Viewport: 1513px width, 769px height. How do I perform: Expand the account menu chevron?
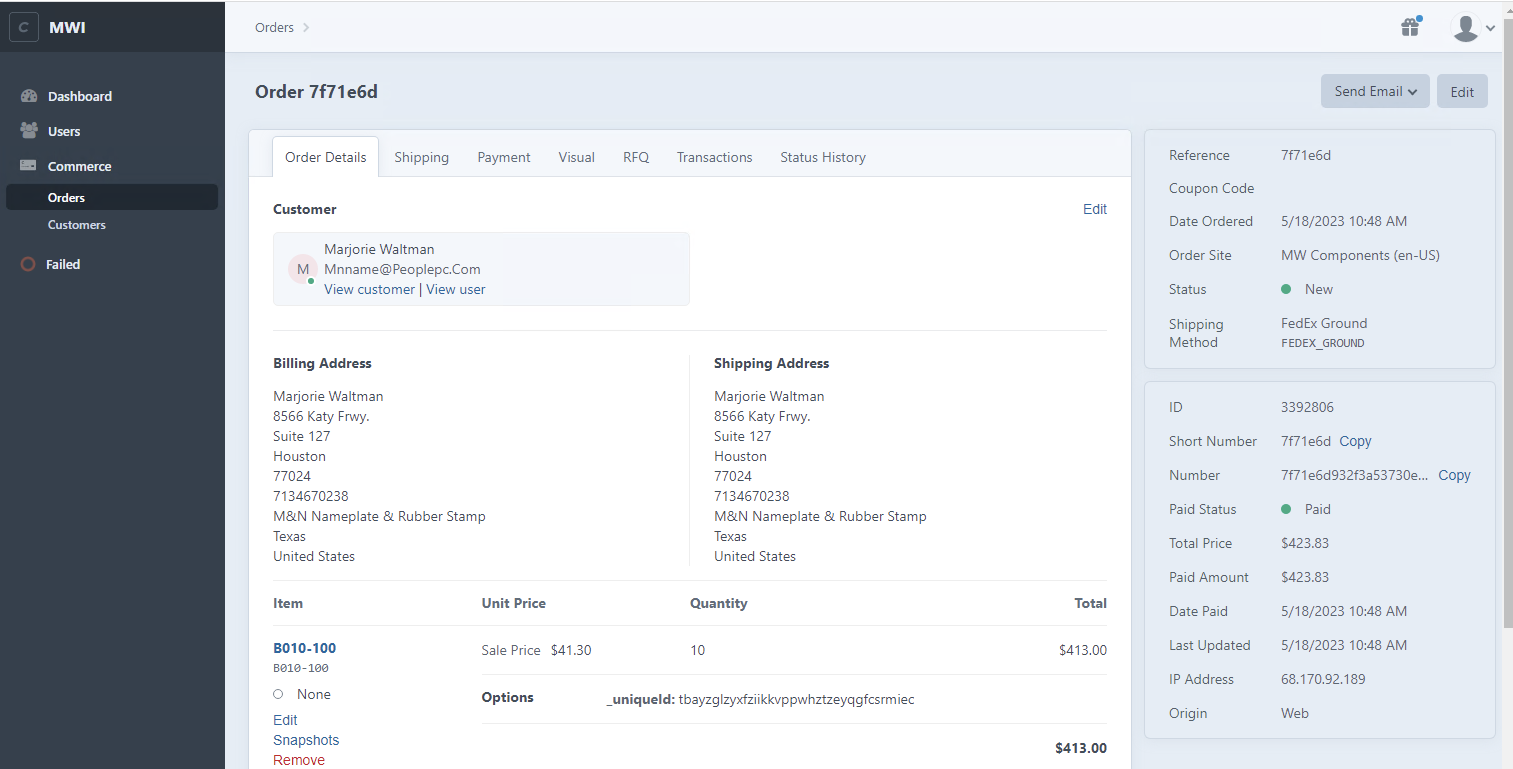[x=1491, y=28]
